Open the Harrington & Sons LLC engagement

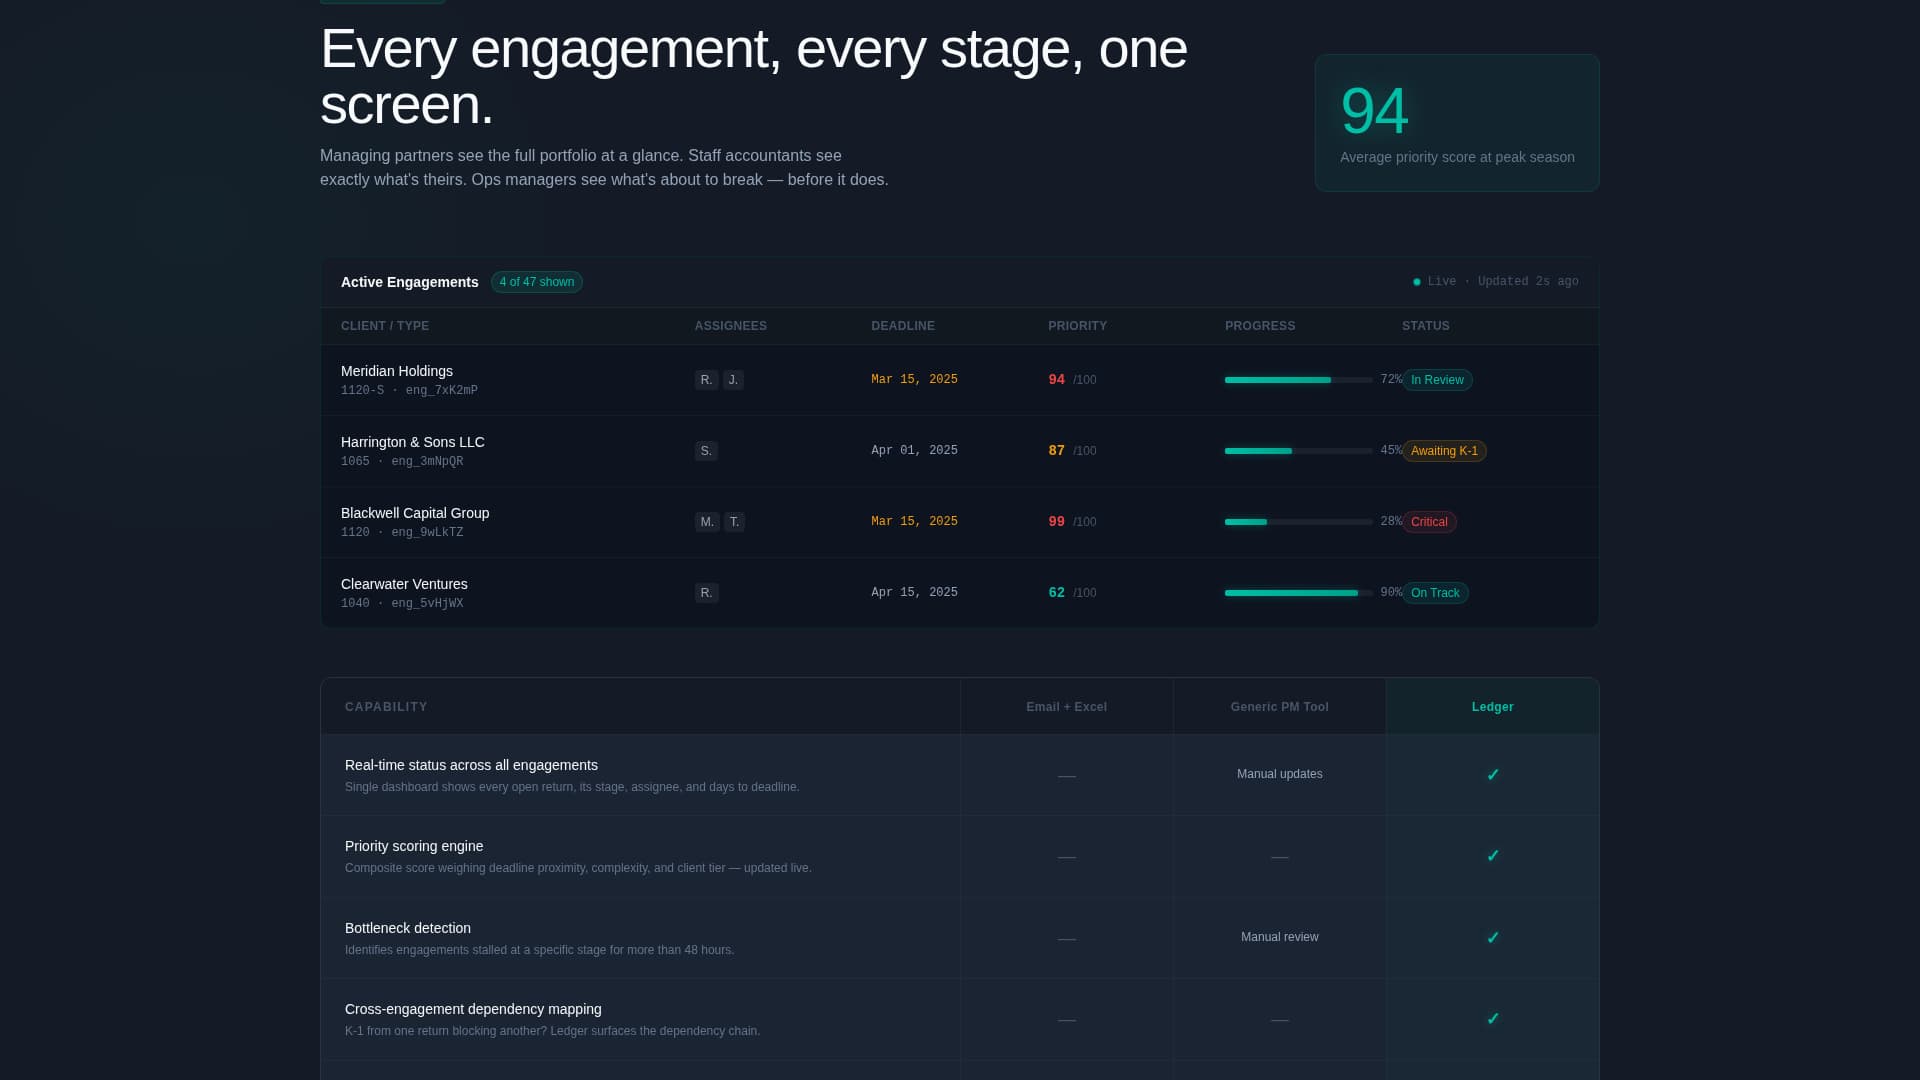click(x=413, y=442)
